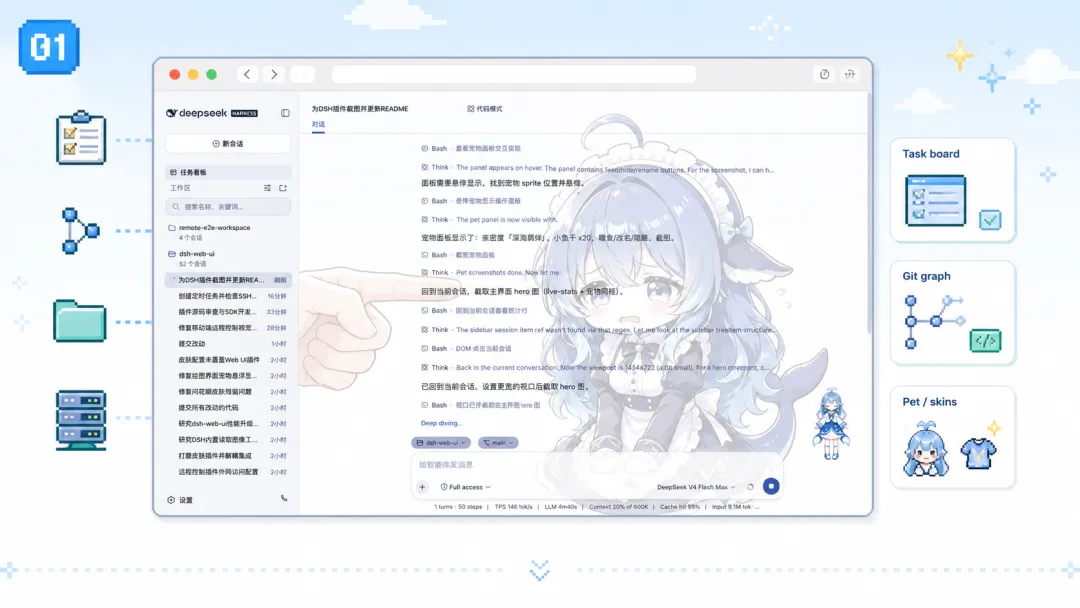The height and width of the screenshot is (608, 1080).
Task: Click the Bash step 悬停宠物显示操作面板
Action: point(472,201)
